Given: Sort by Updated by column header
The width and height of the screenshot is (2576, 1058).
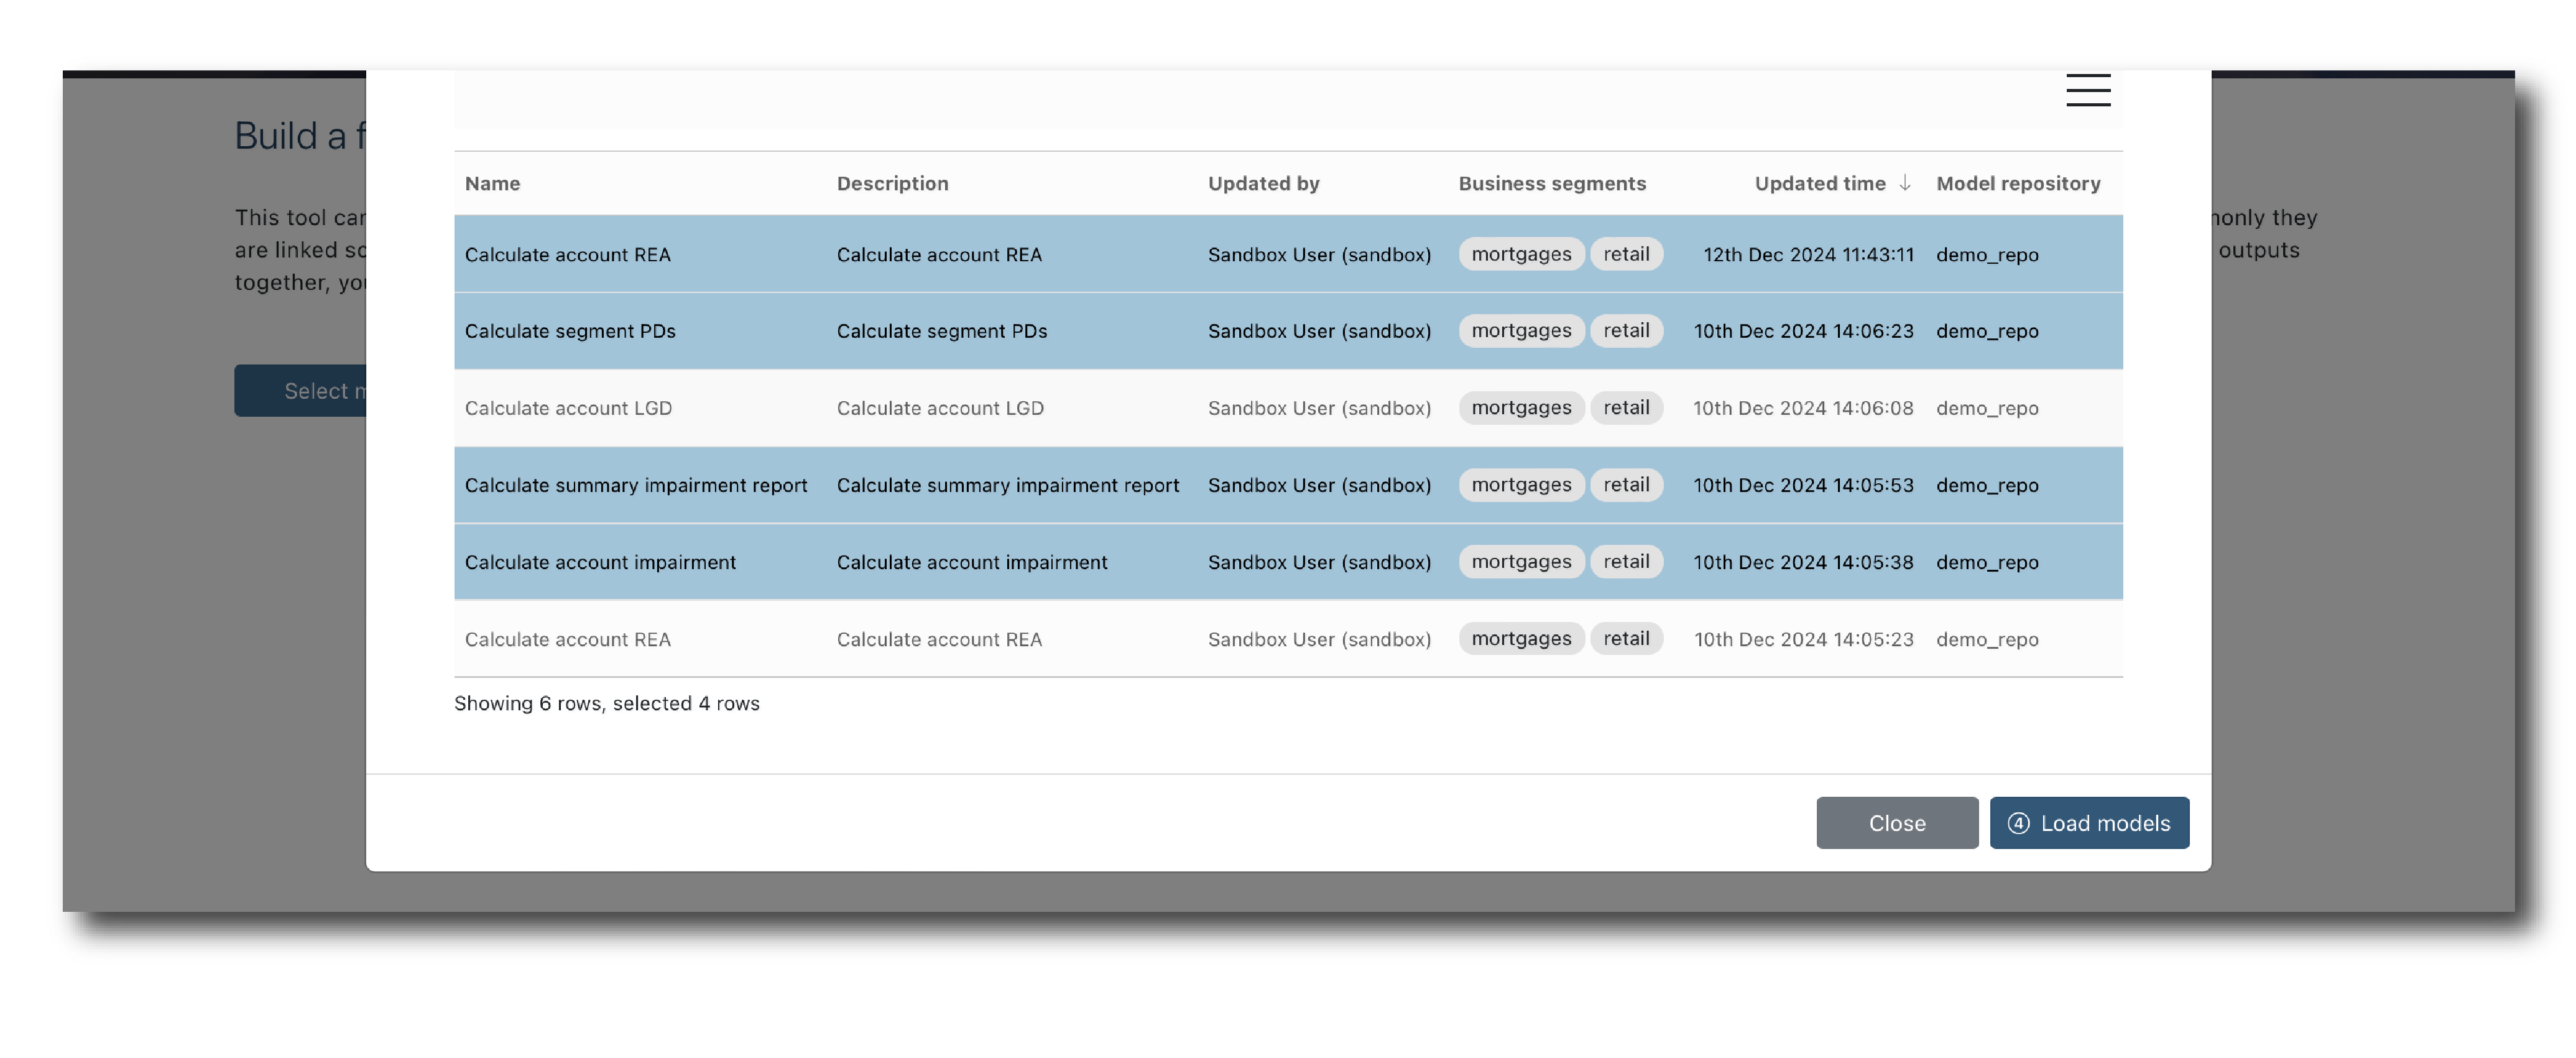Looking at the screenshot, I should pyautogui.click(x=1263, y=183).
